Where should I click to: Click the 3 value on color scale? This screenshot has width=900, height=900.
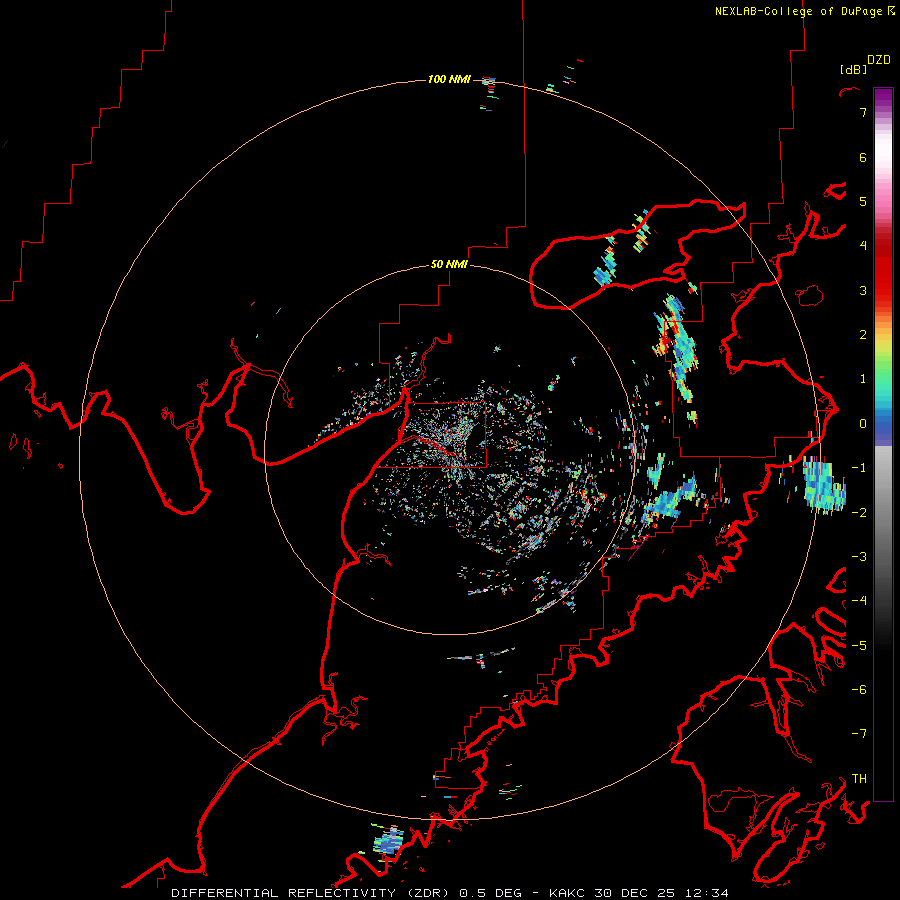click(x=863, y=290)
